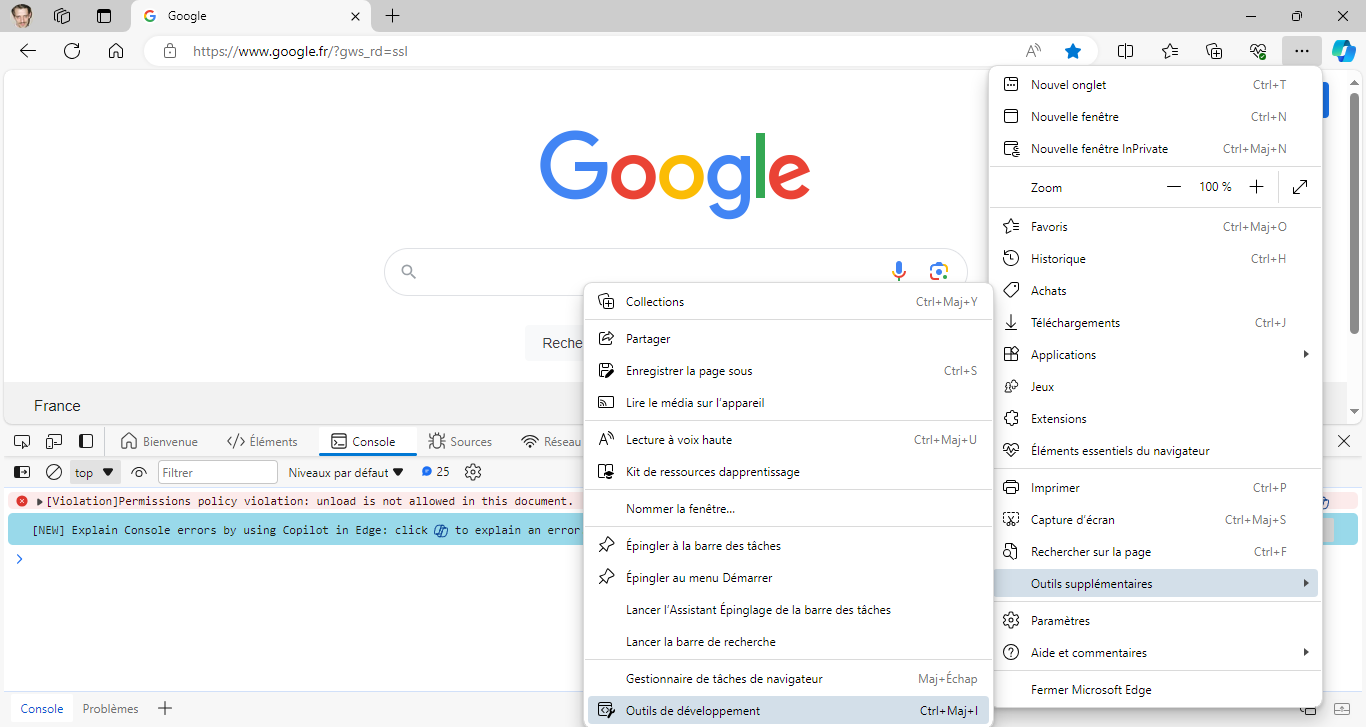The image size is (1366, 727).
Task: Click the read aloud icon in address bar
Action: (1034, 51)
